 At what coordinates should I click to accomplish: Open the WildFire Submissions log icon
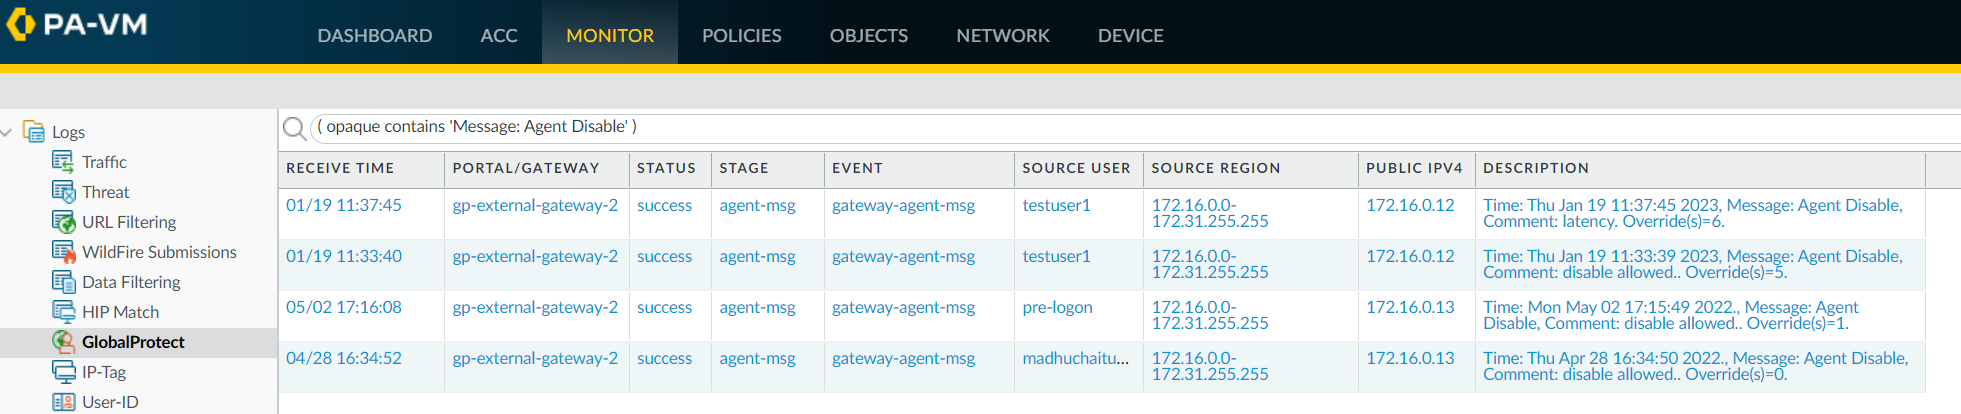[63, 252]
